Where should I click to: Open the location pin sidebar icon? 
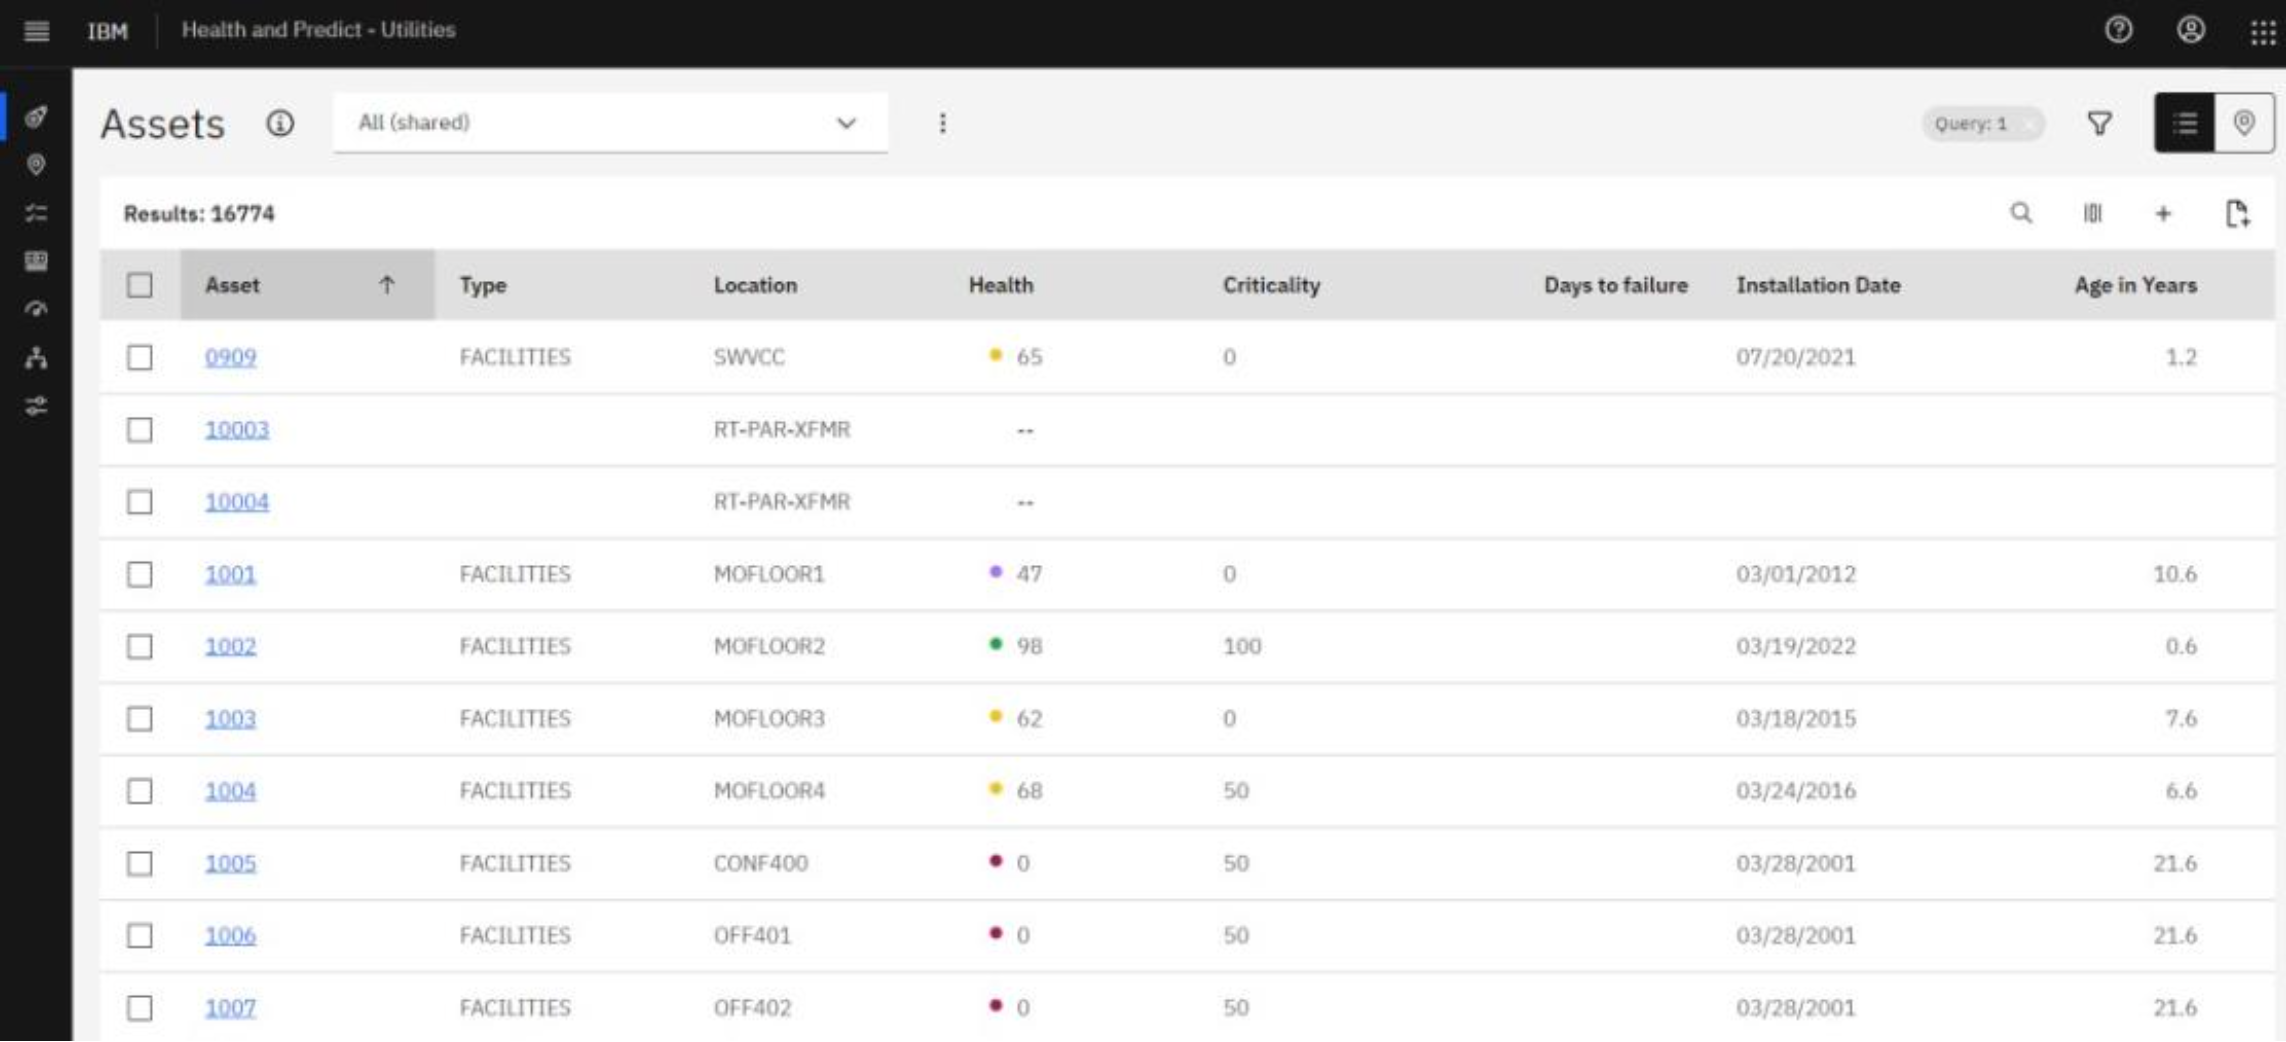pos(36,165)
